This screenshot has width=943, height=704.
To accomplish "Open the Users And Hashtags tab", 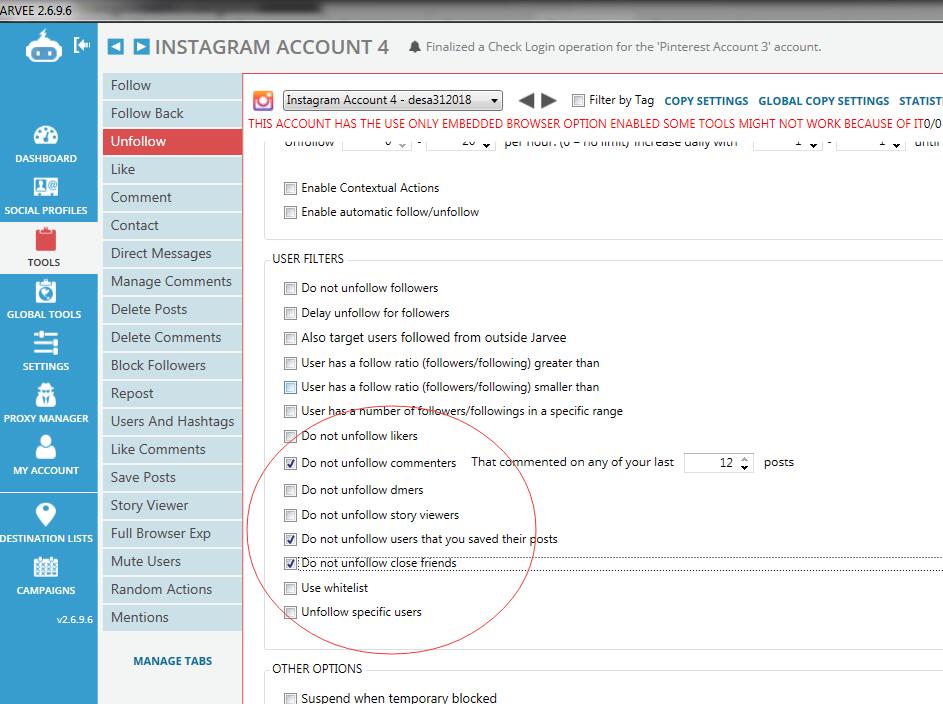I will click(x=172, y=421).
